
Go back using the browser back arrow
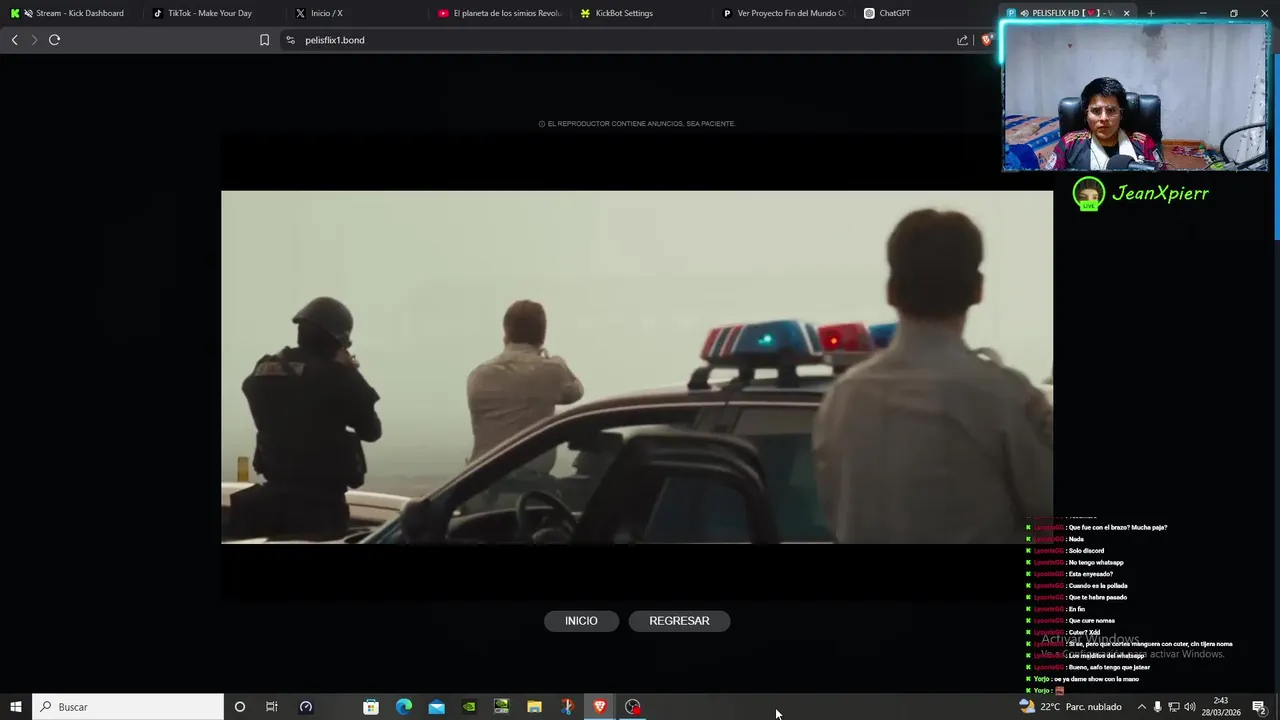pos(14,40)
